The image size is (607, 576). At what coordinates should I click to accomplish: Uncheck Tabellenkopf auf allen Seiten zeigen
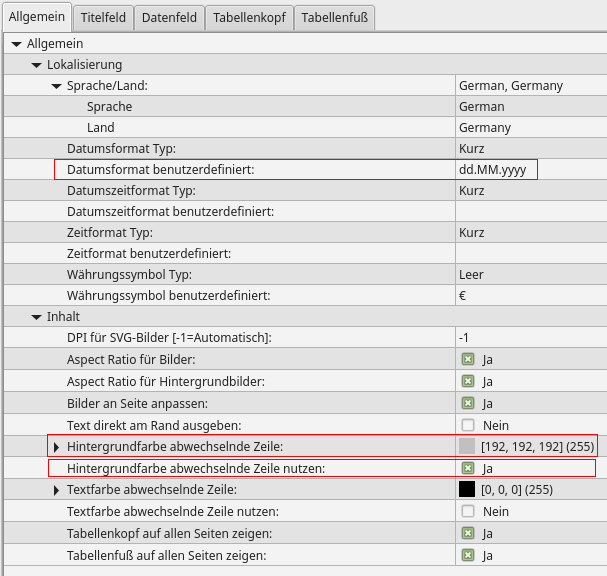(467, 533)
